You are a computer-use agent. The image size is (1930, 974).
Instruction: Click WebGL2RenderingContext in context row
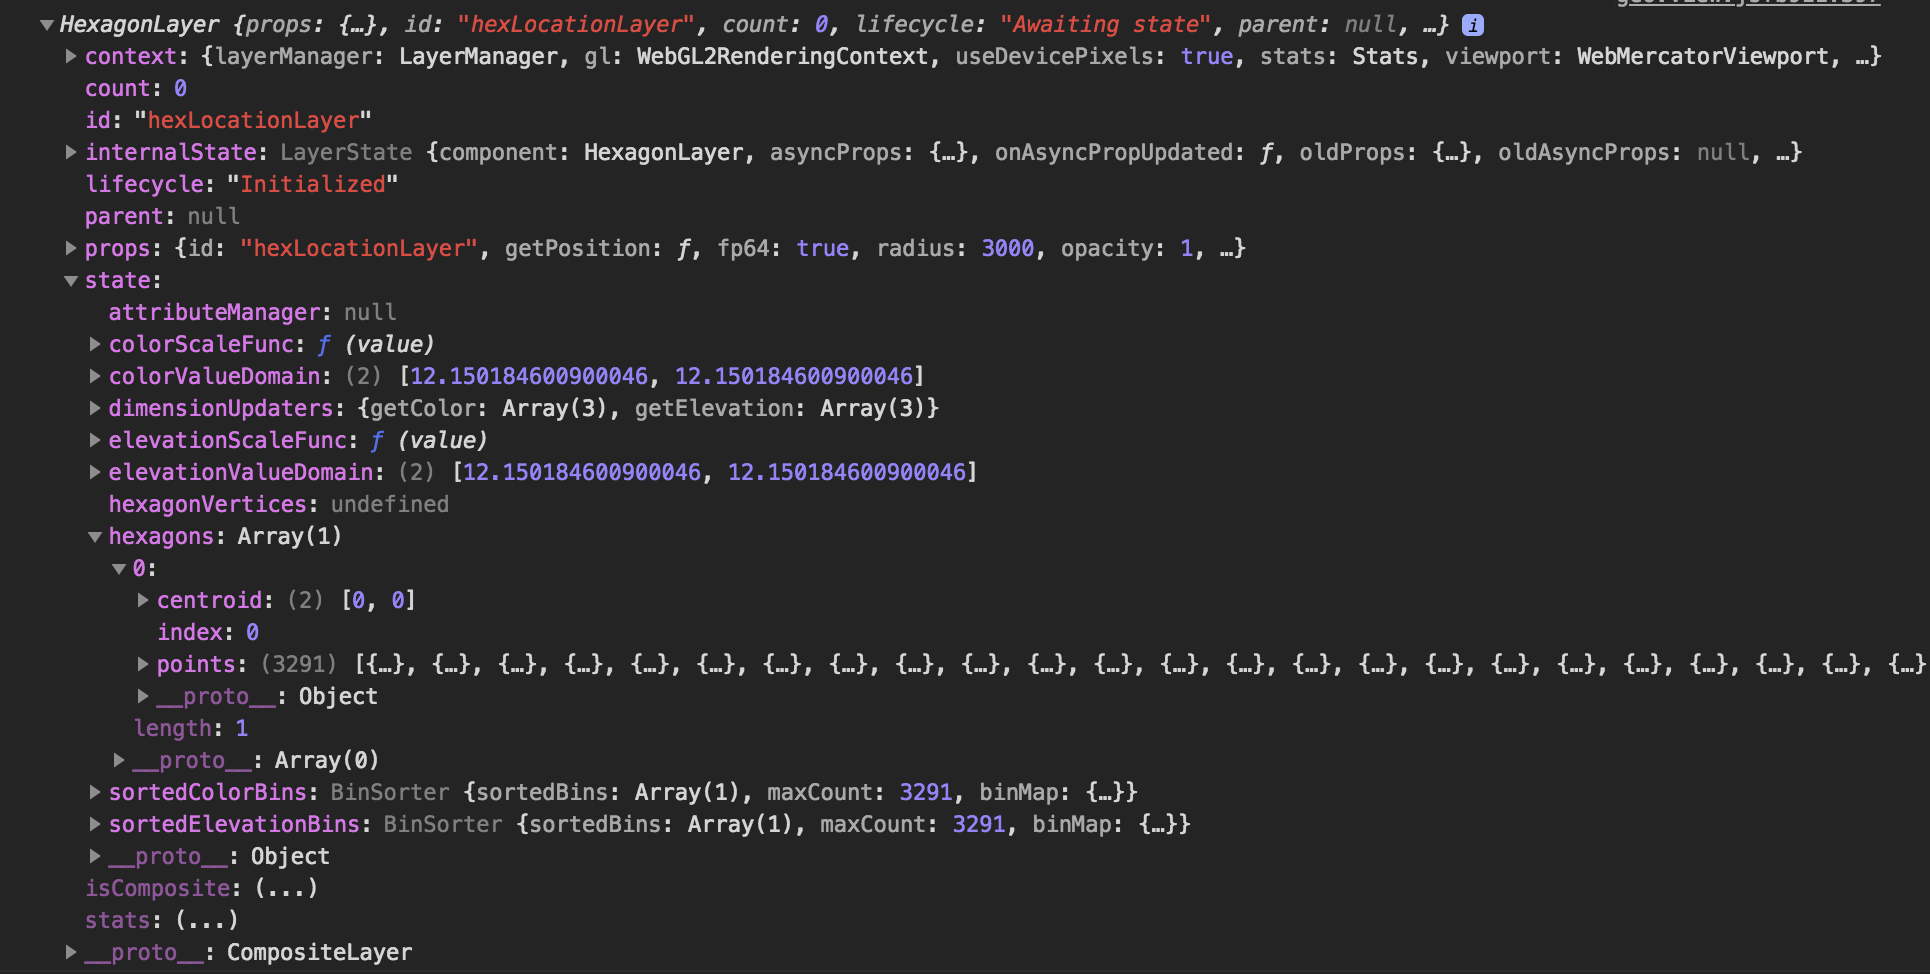(783, 57)
